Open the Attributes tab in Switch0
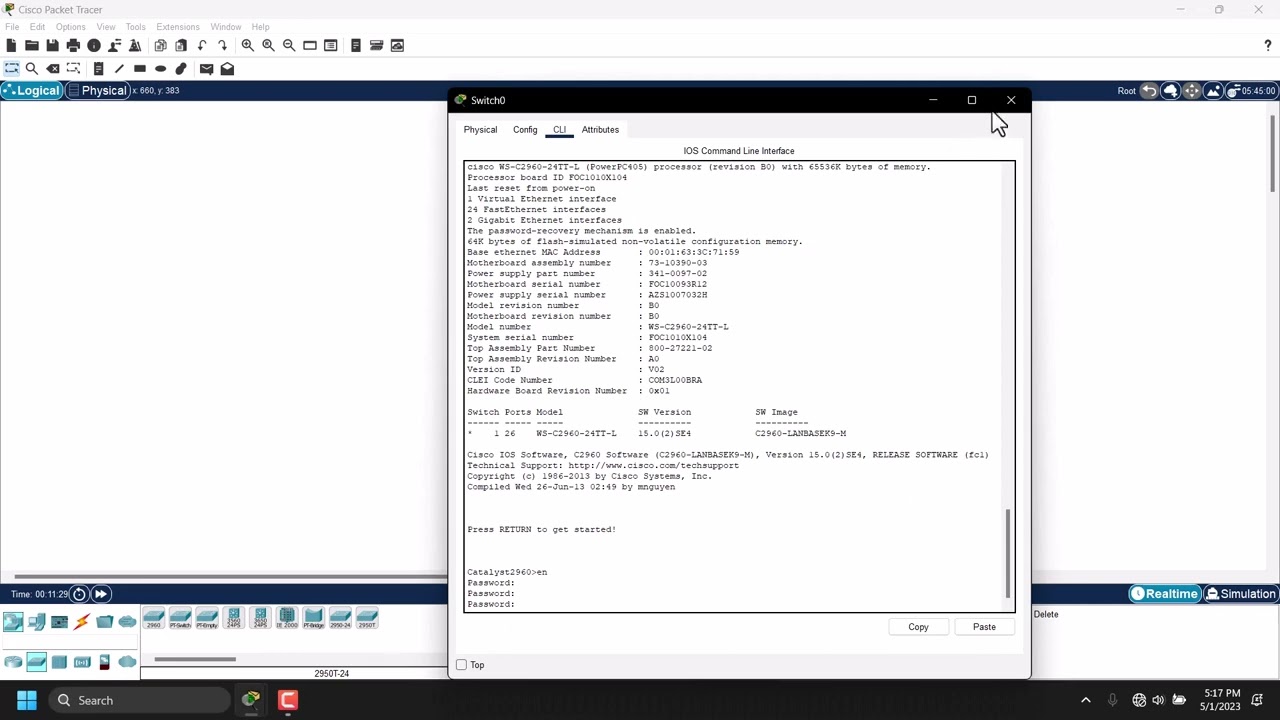Viewport: 1280px width, 720px height. (x=600, y=130)
